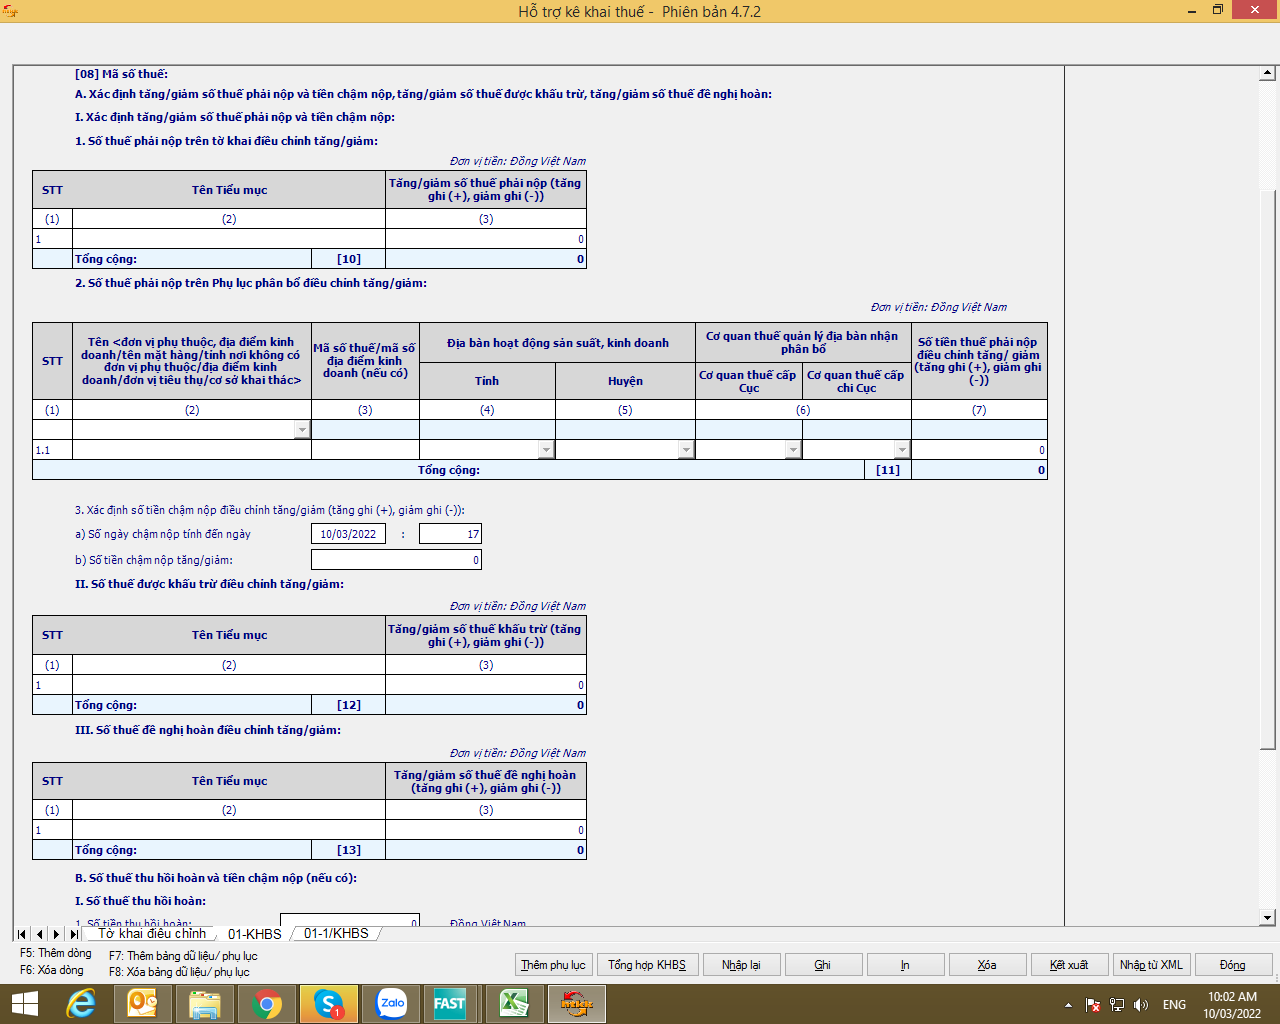Go to next sheet with navigation arrow
The height and width of the screenshot is (1024, 1280).
point(56,934)
